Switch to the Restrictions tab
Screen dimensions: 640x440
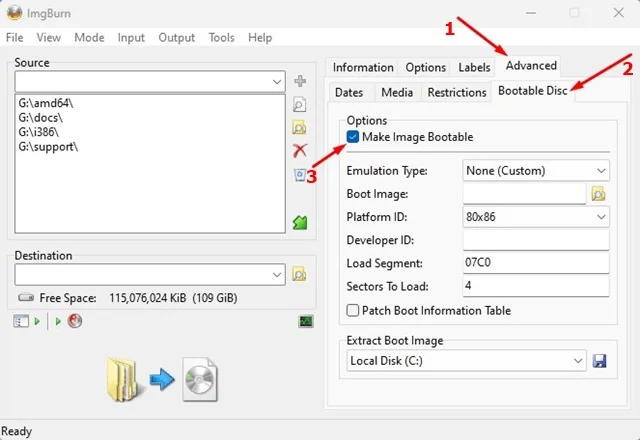[x=456, y=93]
